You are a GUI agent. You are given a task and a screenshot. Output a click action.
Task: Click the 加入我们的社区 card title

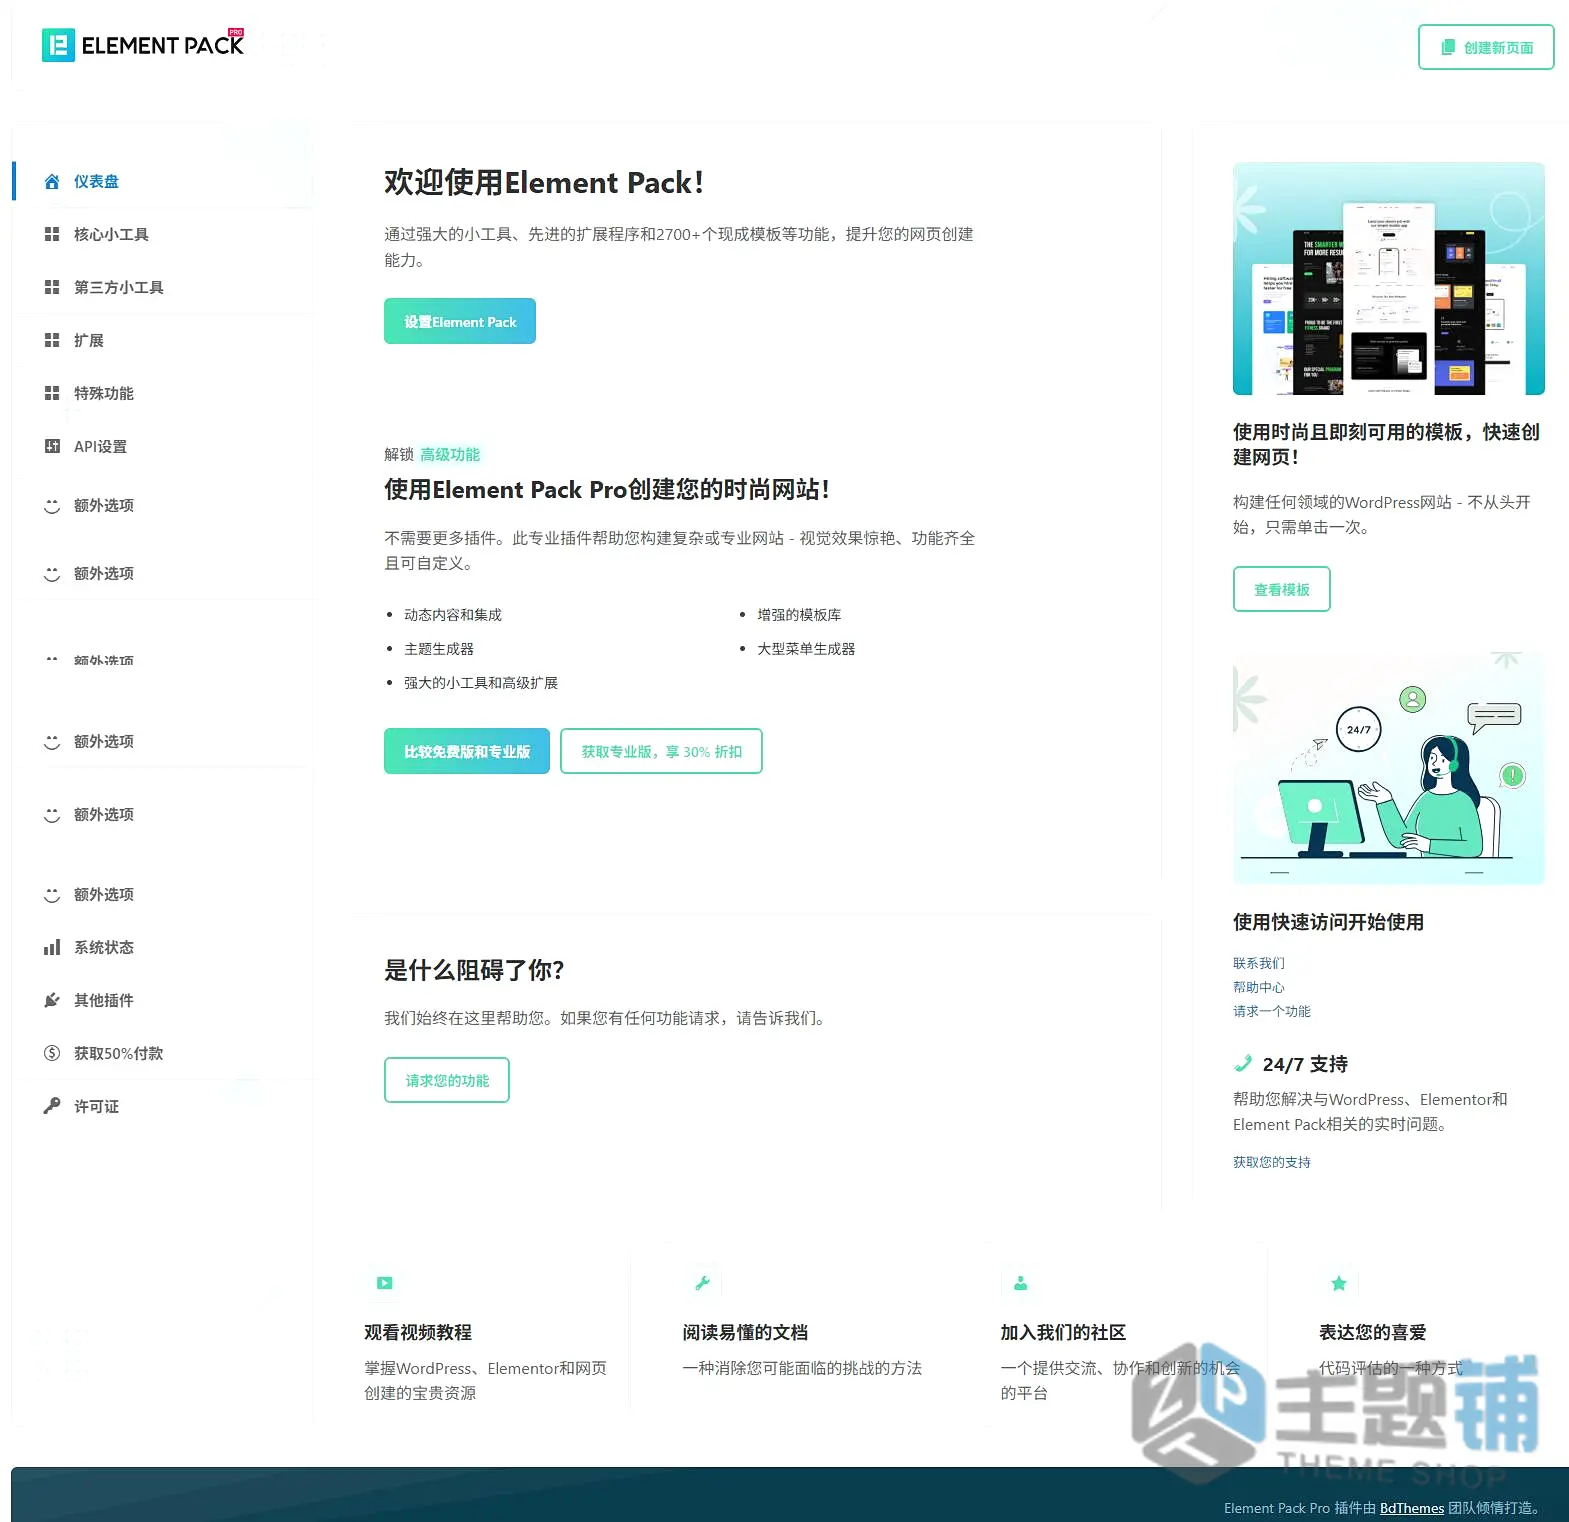[x=1063, y=1332]
